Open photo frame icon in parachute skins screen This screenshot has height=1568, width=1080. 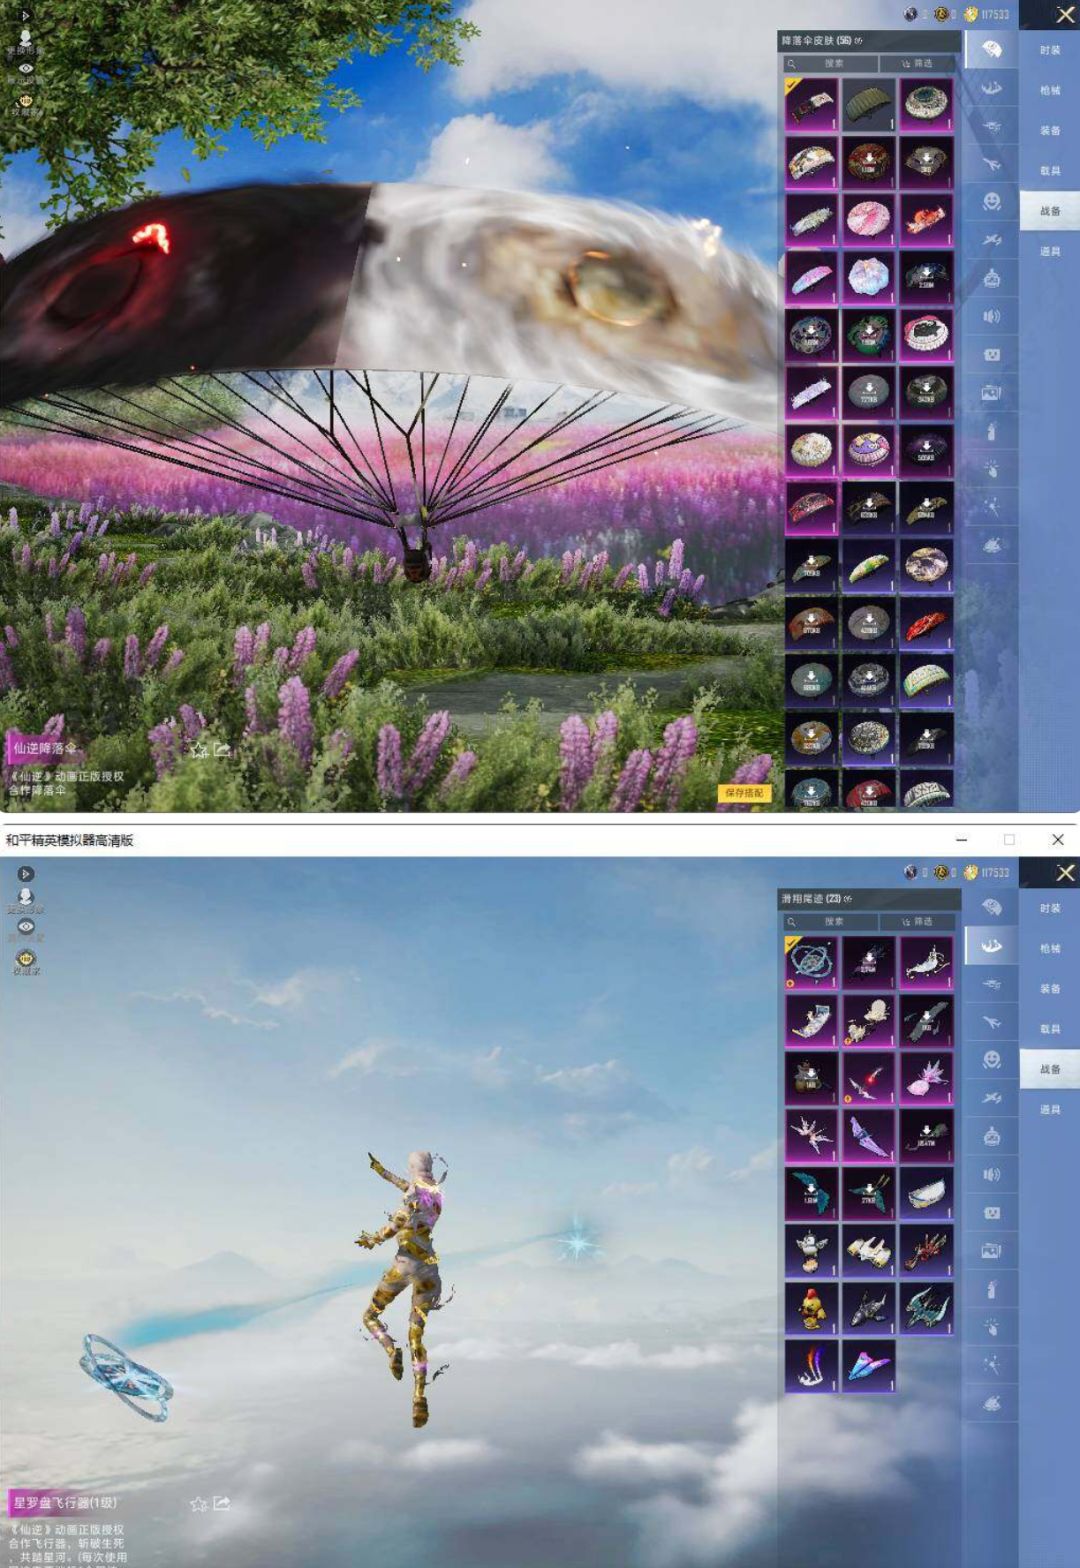[x=991, y=393]
